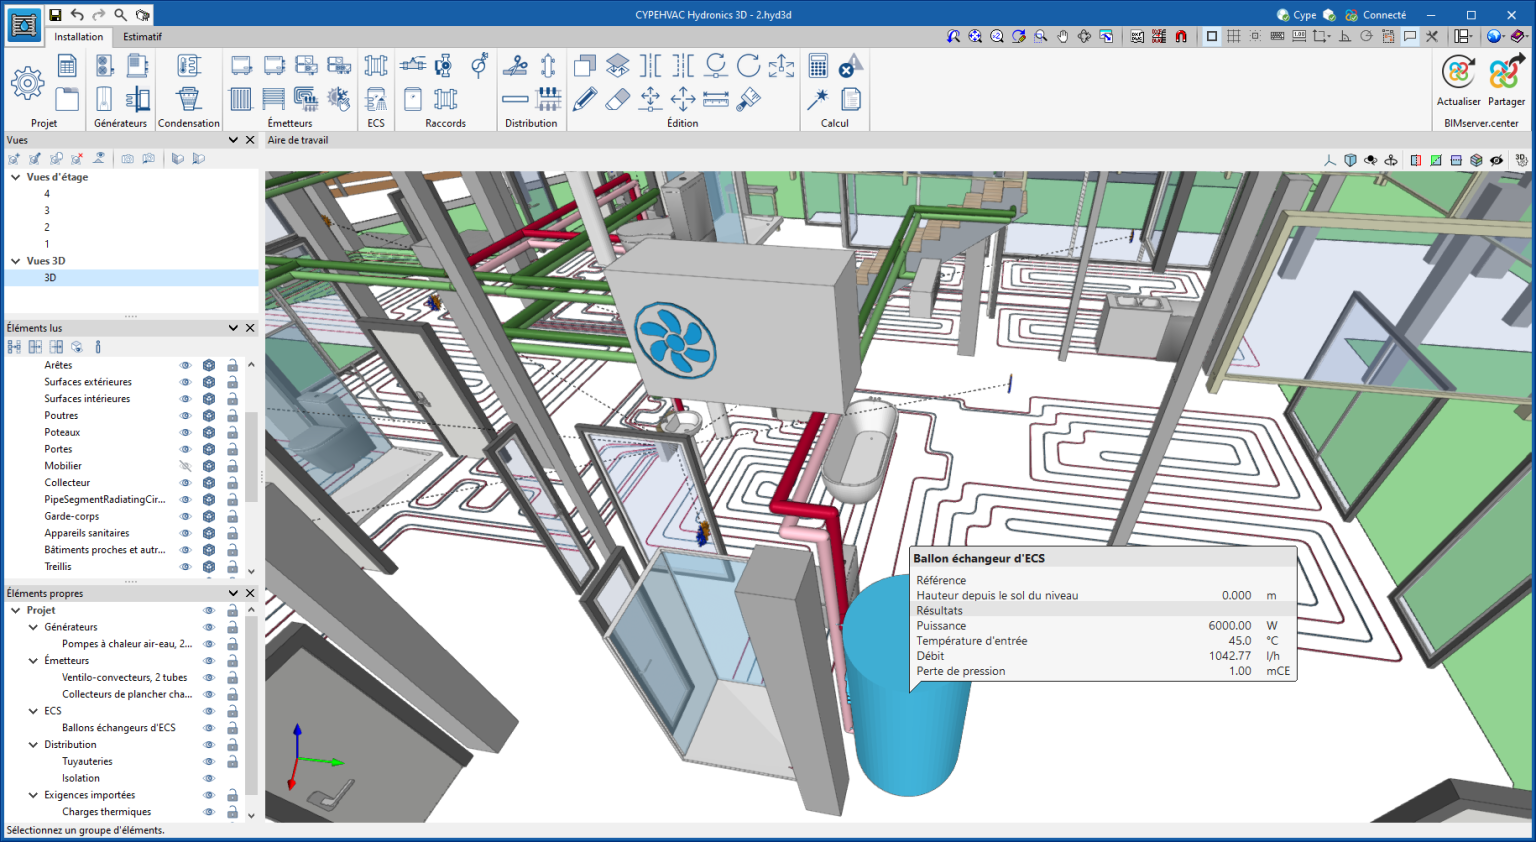This screenshot has width=1536, height=842.
Task: Click the save disk icon
Action: (x=56, y=15)
